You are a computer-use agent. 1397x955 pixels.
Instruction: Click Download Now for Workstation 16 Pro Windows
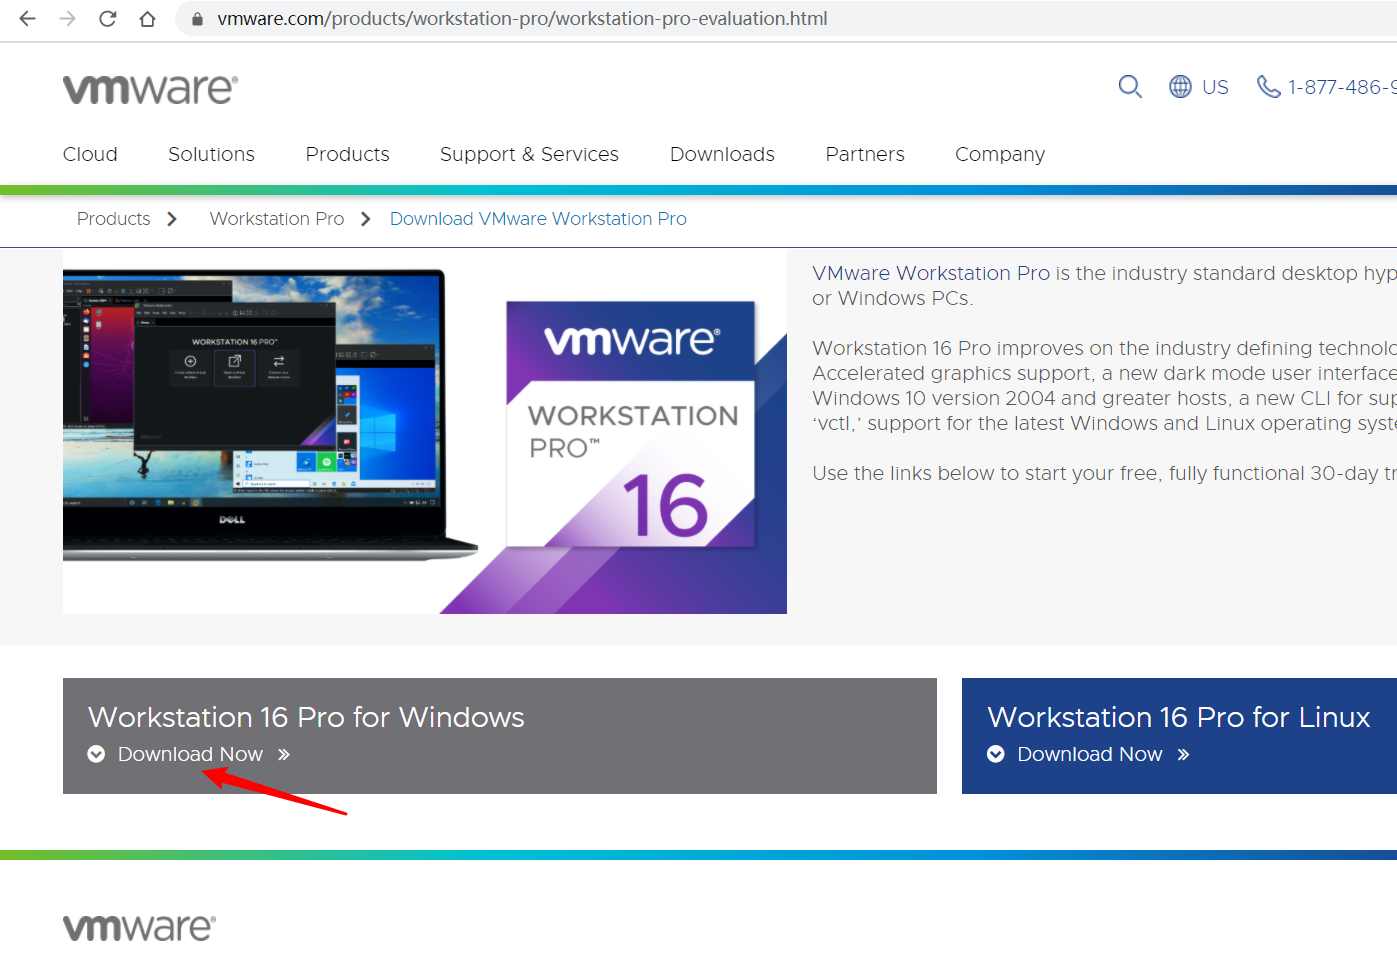[x=190, y=754]
